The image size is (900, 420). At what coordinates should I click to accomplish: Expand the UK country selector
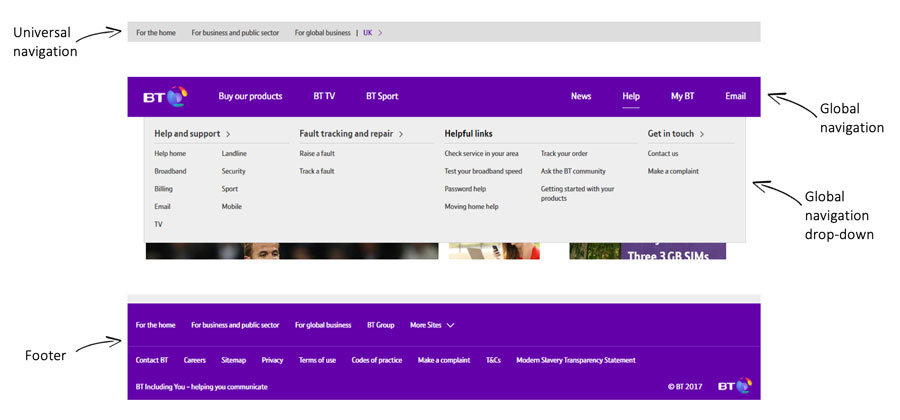pos(372,33)
